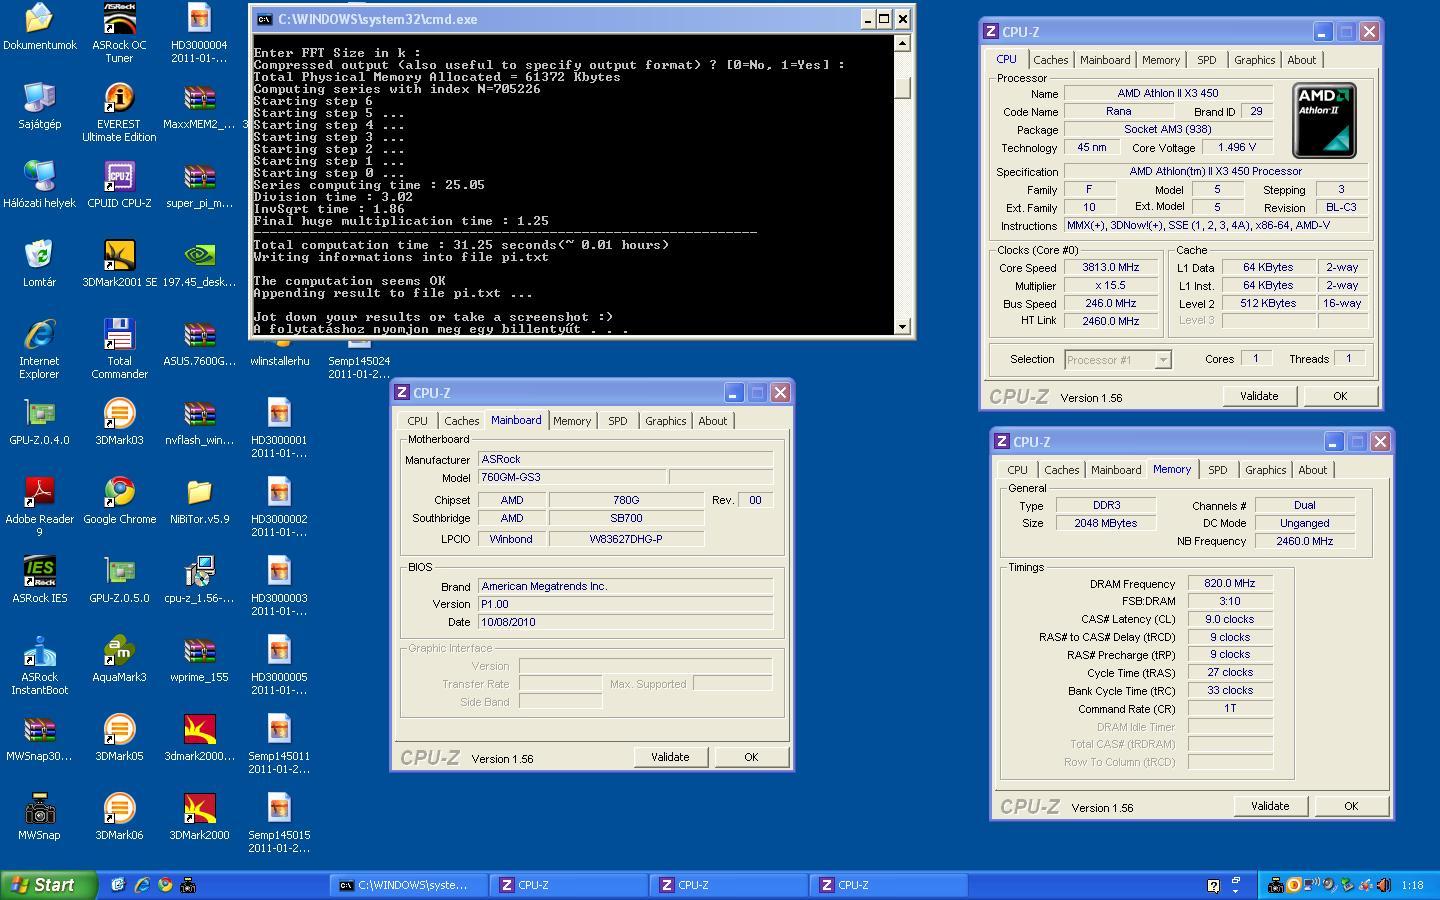Click the DRAM Frequency value 820.0 MHz
This screenshot has width=1440, height=900.
pos(1229,583)
